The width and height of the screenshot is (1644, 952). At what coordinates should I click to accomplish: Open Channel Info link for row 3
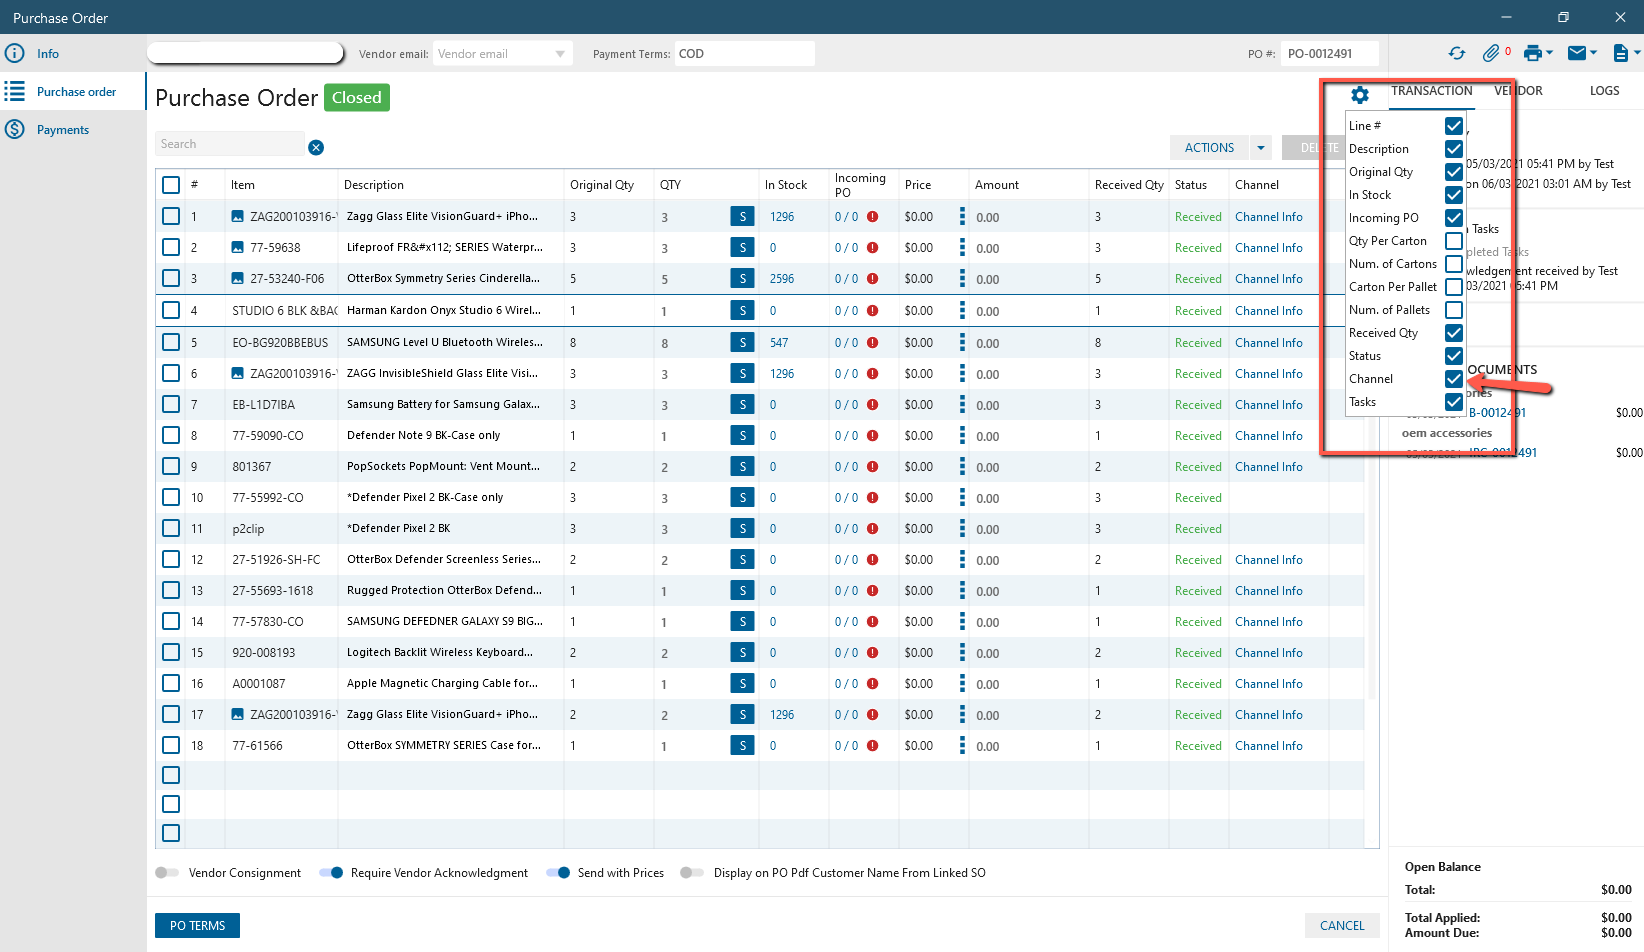coord(1268,279)
